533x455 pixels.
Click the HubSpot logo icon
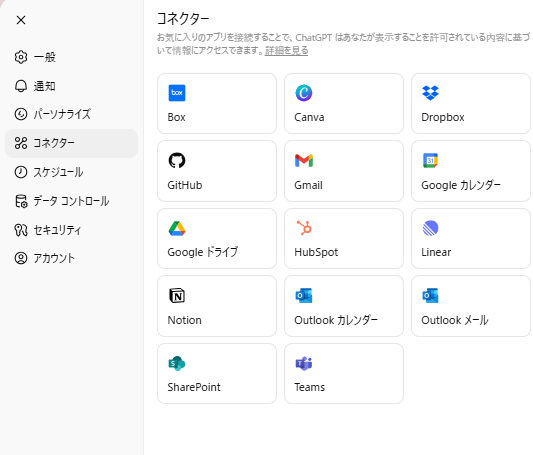tap(304, 228)
